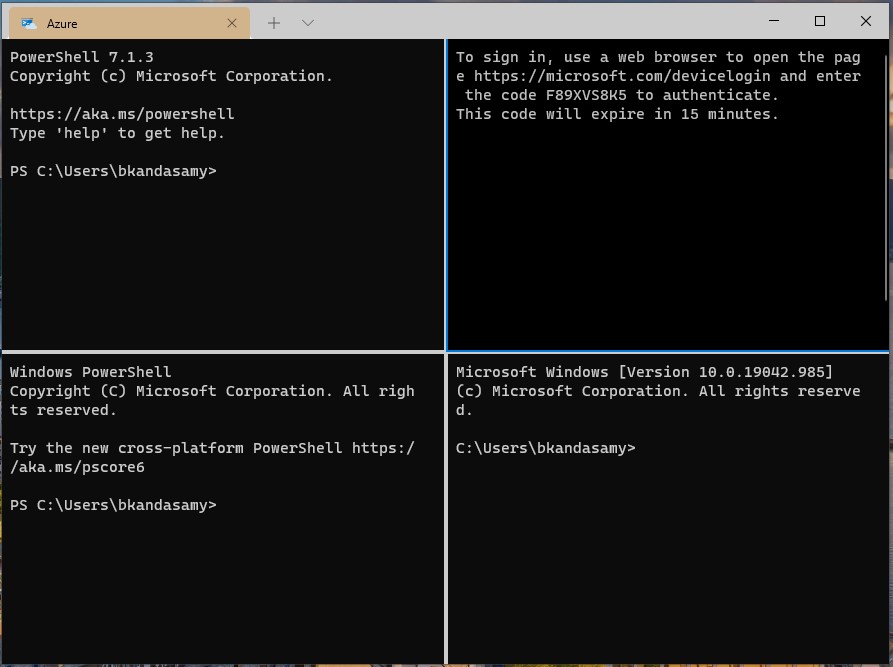The image size is (893, 667).
Task: Select the Azure tab
Action: coord(120,22)
